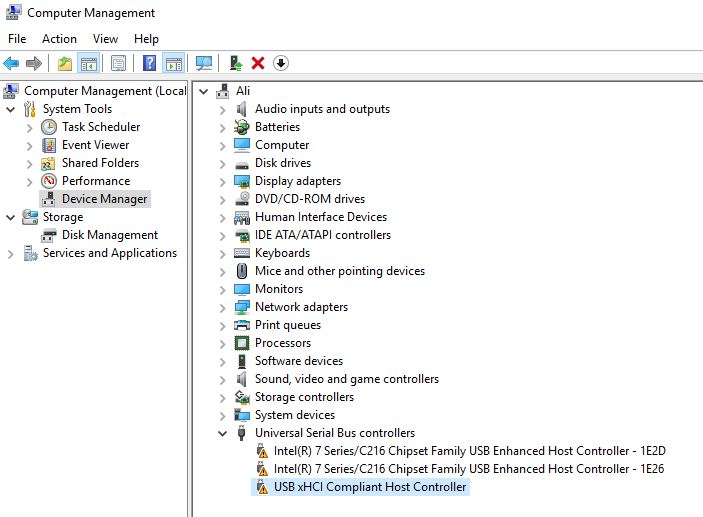Open the File menu
703x517 pixels.
[x=17, y=38]
